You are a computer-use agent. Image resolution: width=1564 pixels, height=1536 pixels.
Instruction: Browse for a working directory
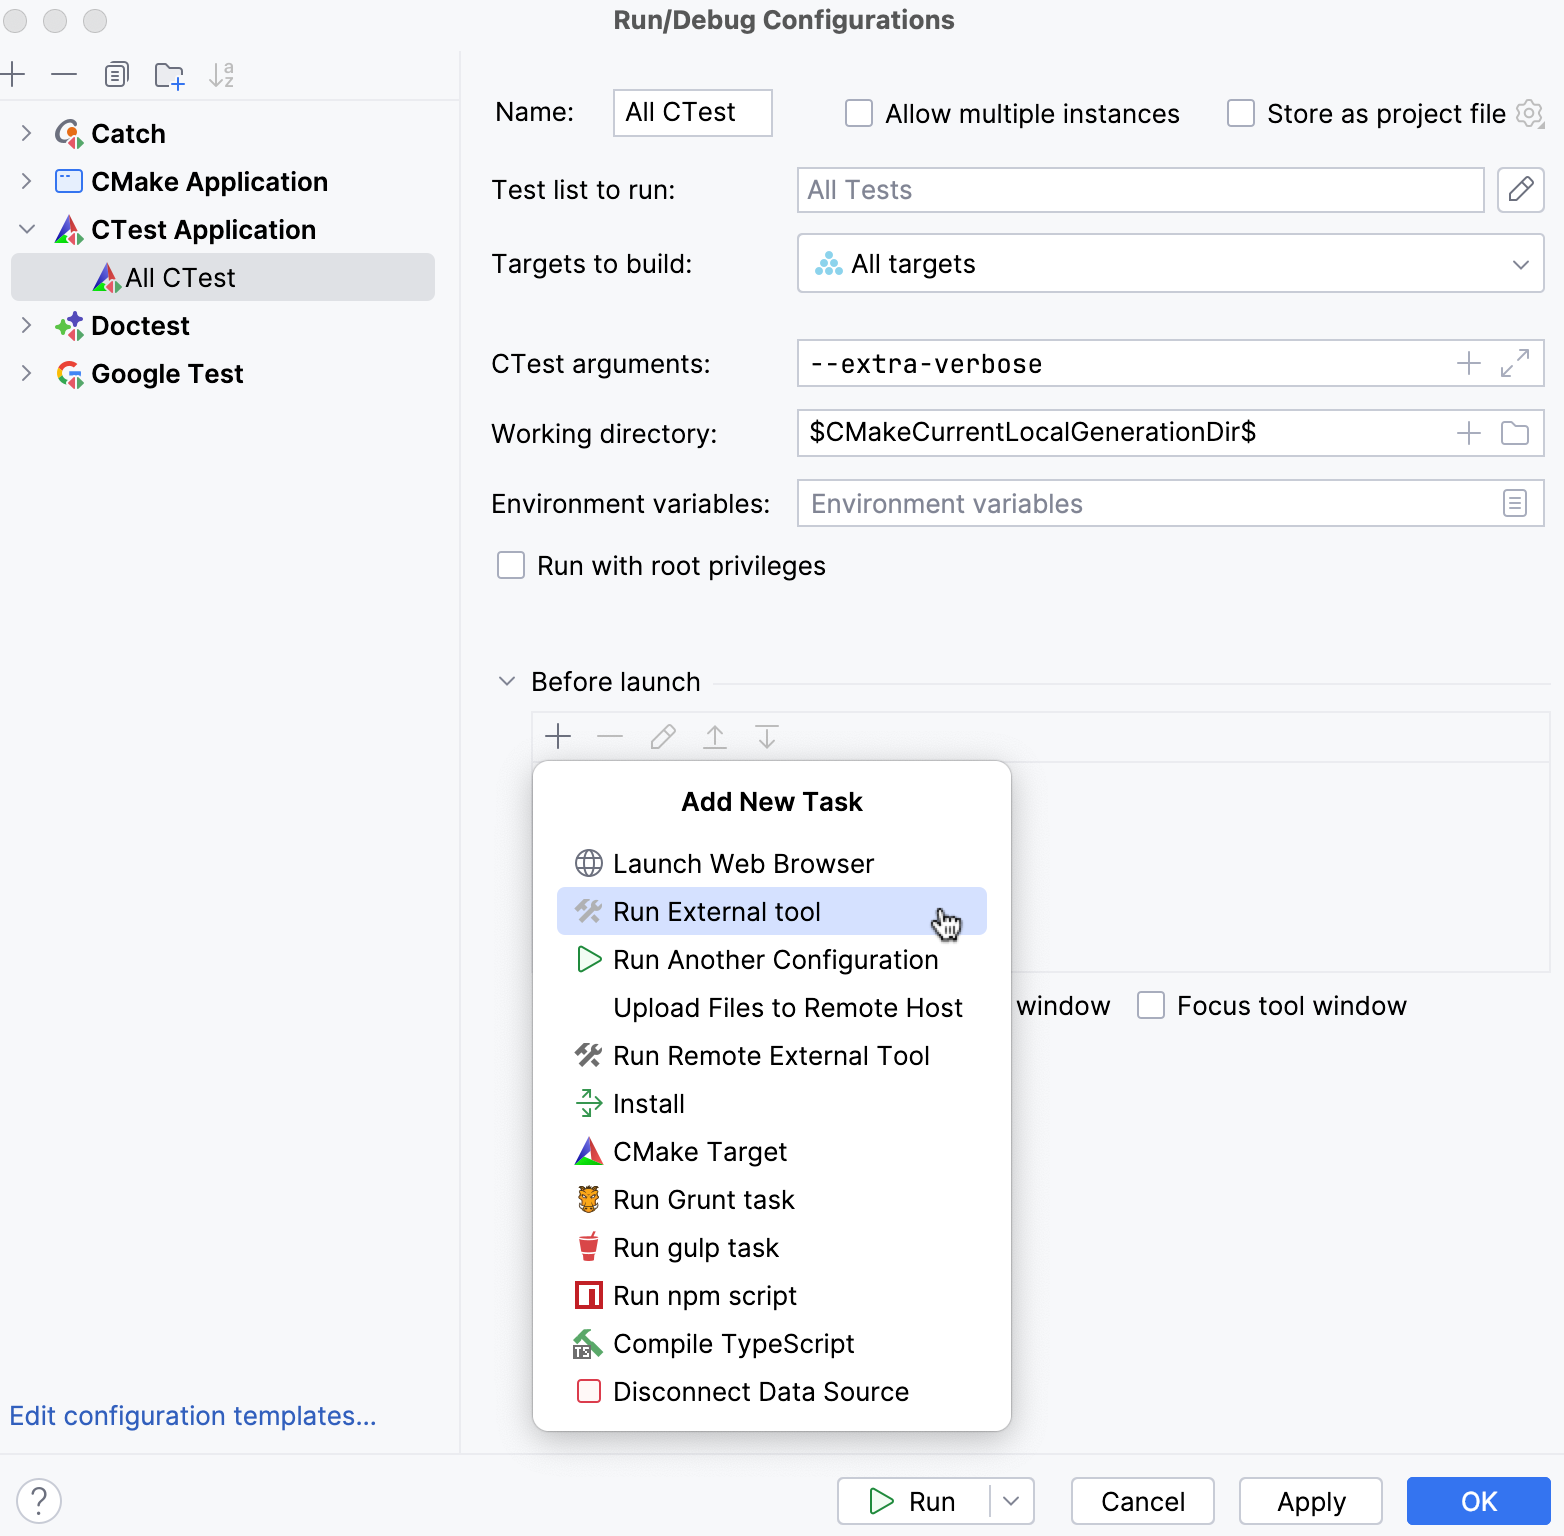point(1514,433)
